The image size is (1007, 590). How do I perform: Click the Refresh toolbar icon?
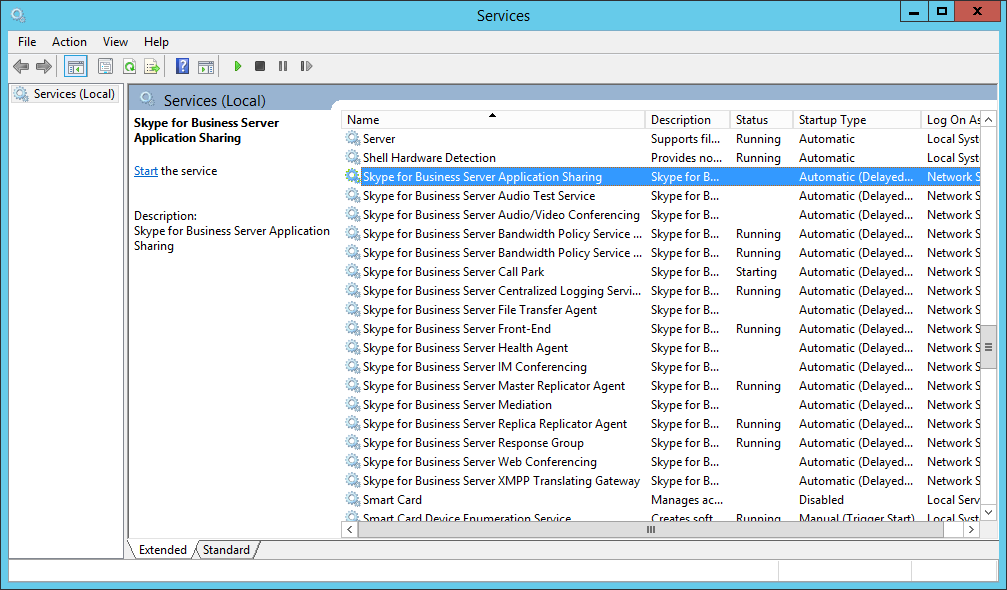pos(129,66)
